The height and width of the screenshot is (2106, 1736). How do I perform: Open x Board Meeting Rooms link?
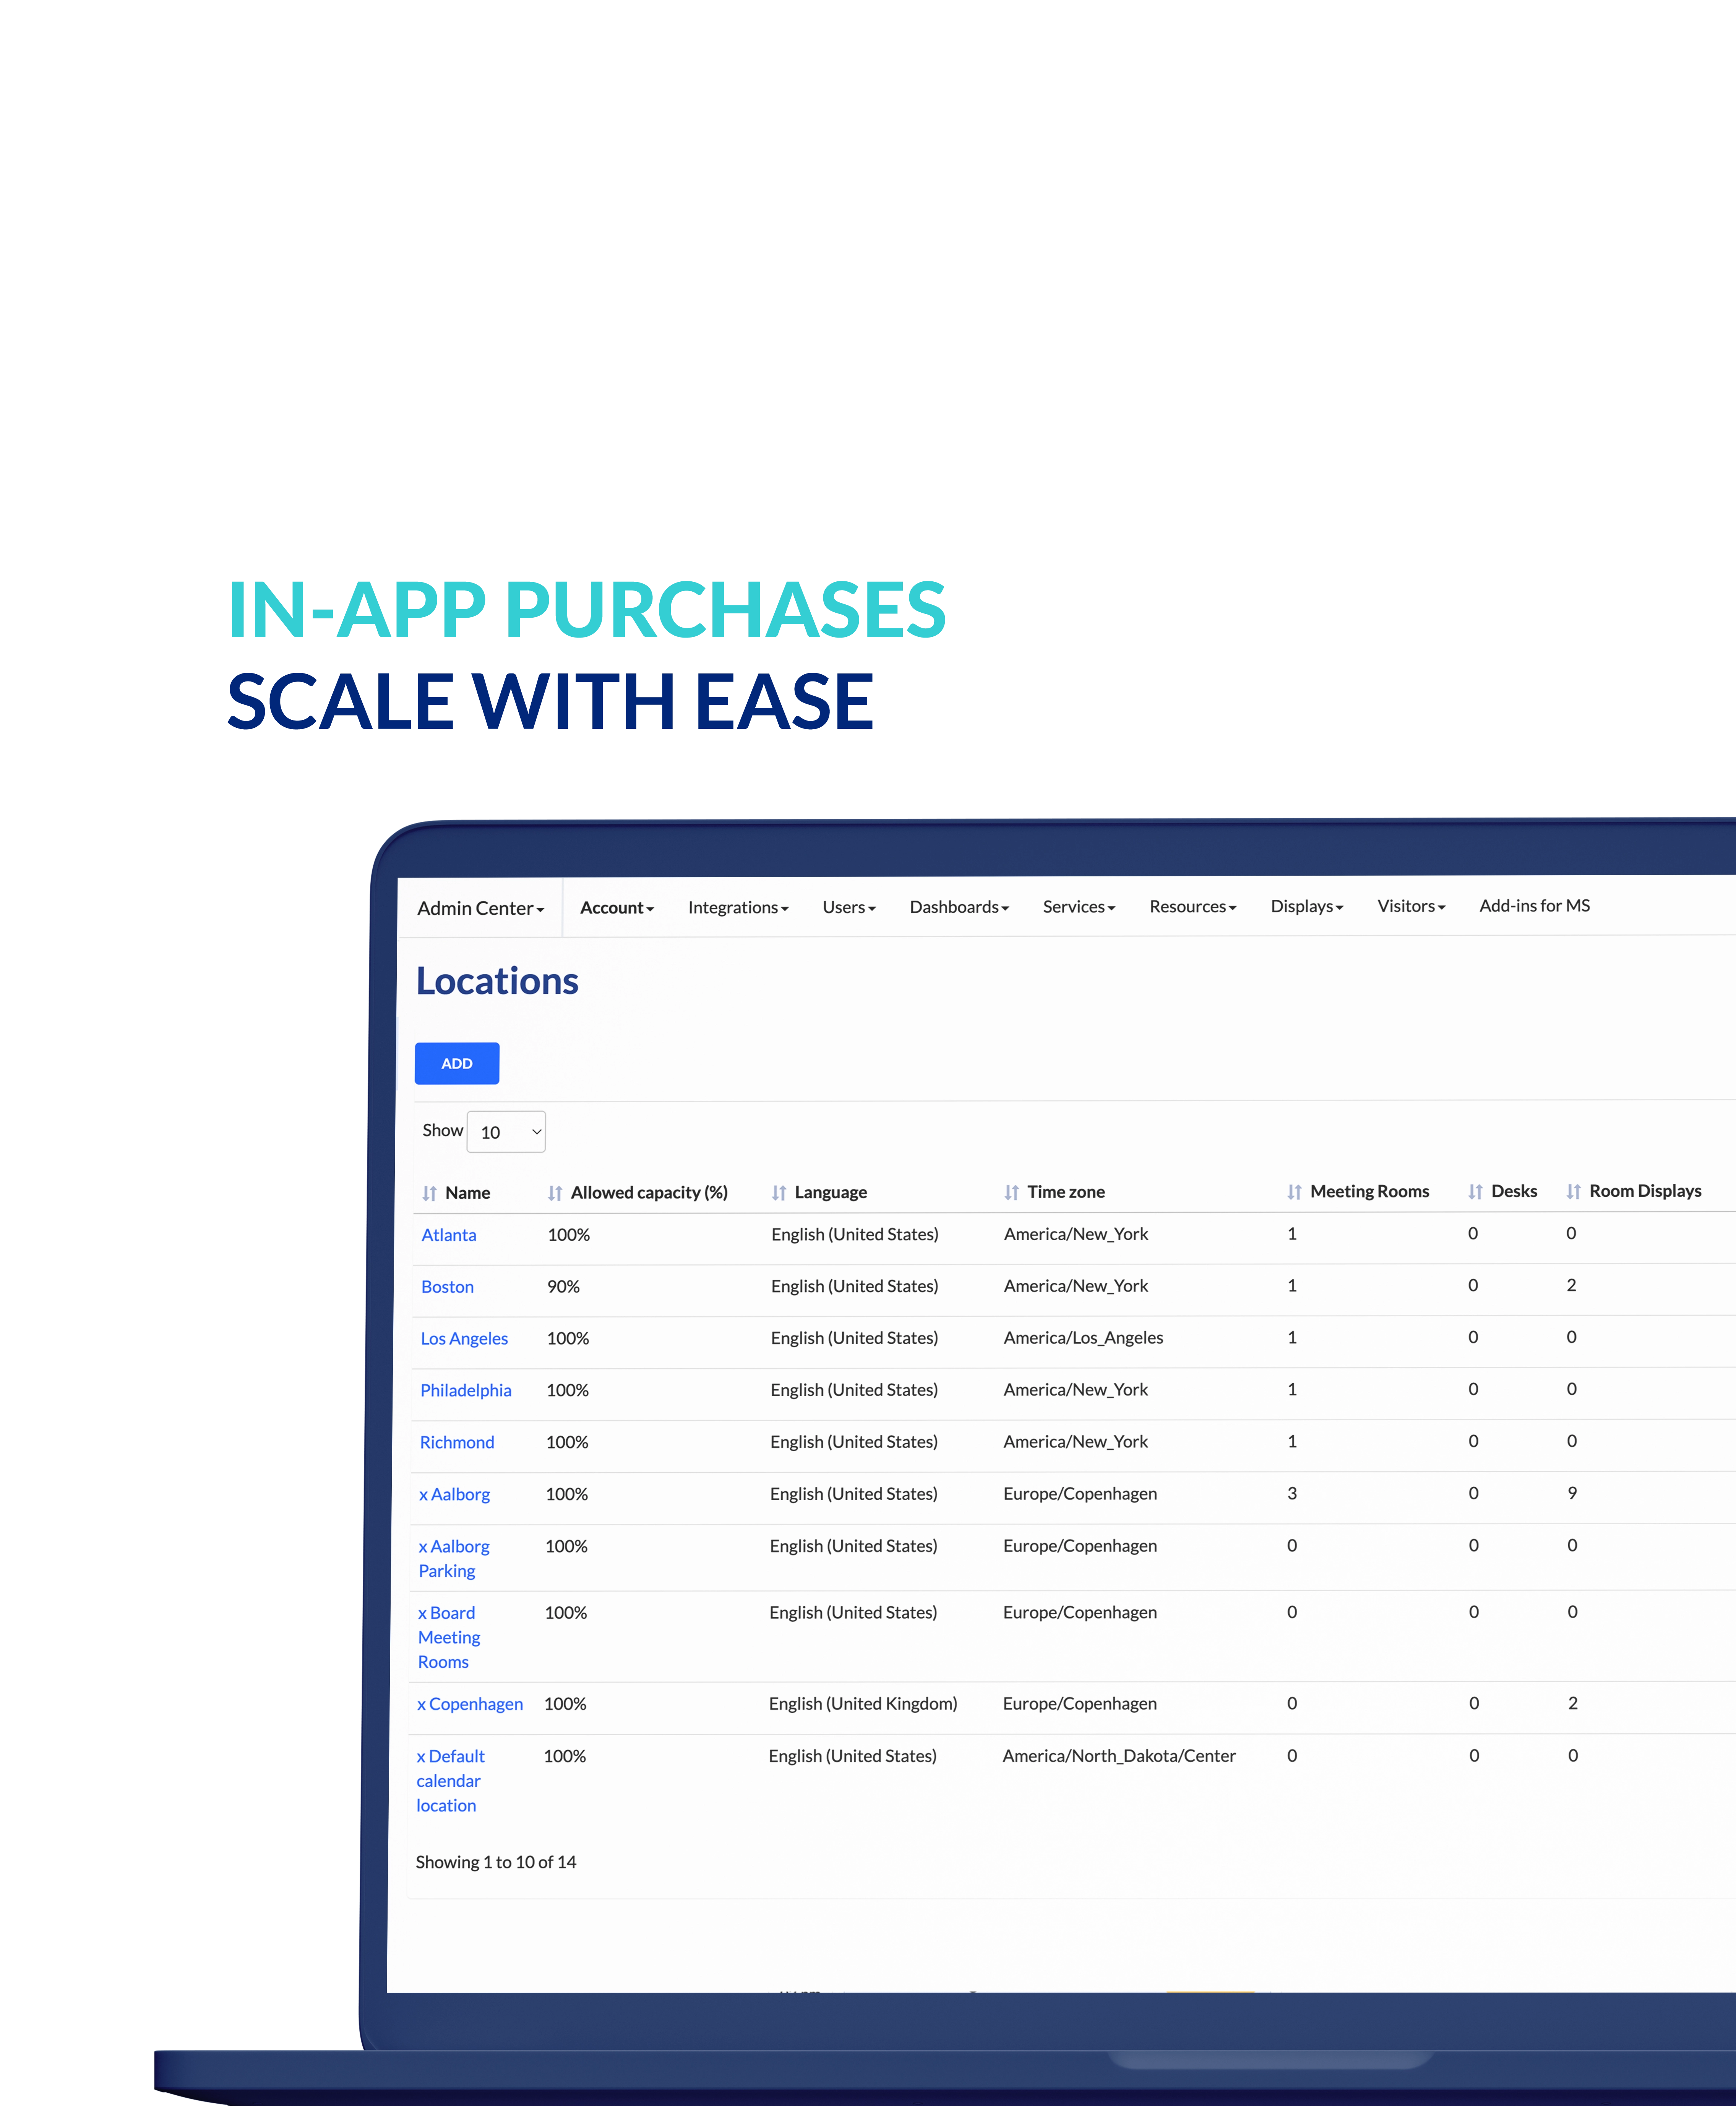pos(449,1638)
